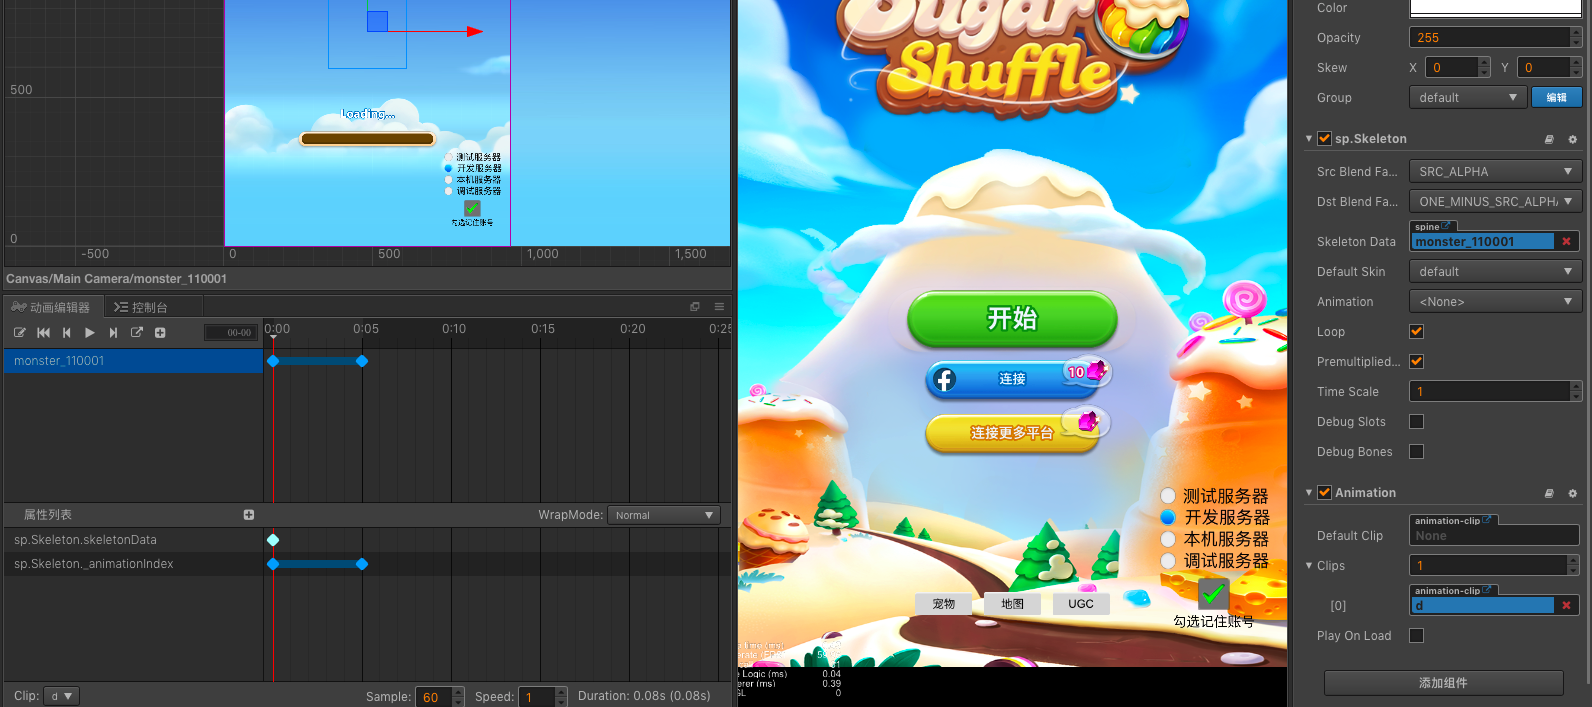Click the Facebook icon on connect button
1592x707 pixels.
944,379
